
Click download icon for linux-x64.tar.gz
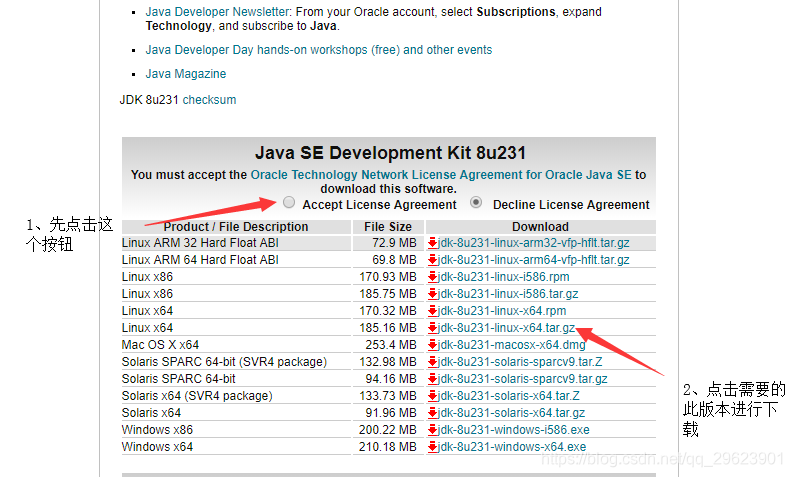coord(432,328)
